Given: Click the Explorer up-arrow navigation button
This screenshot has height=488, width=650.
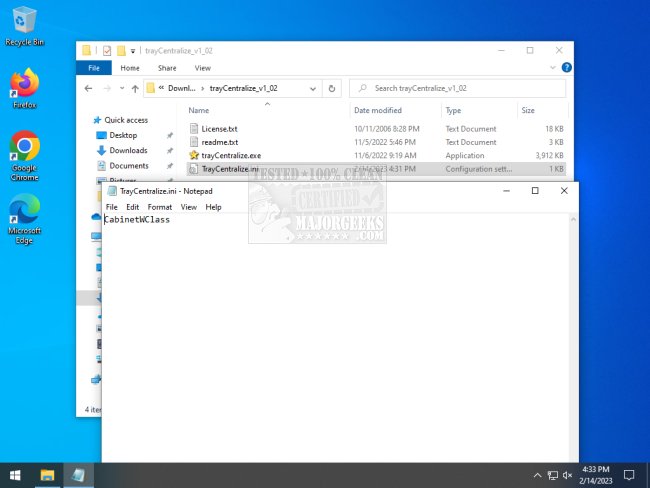Looking at the screenshot, I should [133, 88].
